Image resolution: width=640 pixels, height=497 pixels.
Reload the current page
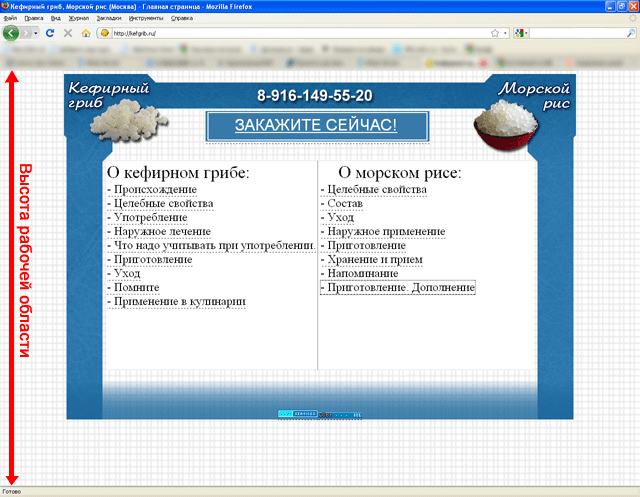[50, 33]
